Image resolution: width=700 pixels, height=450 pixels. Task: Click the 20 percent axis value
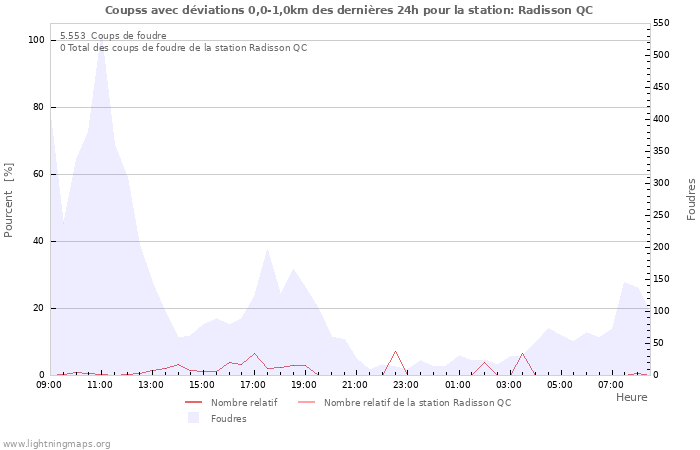click(38, 308)
